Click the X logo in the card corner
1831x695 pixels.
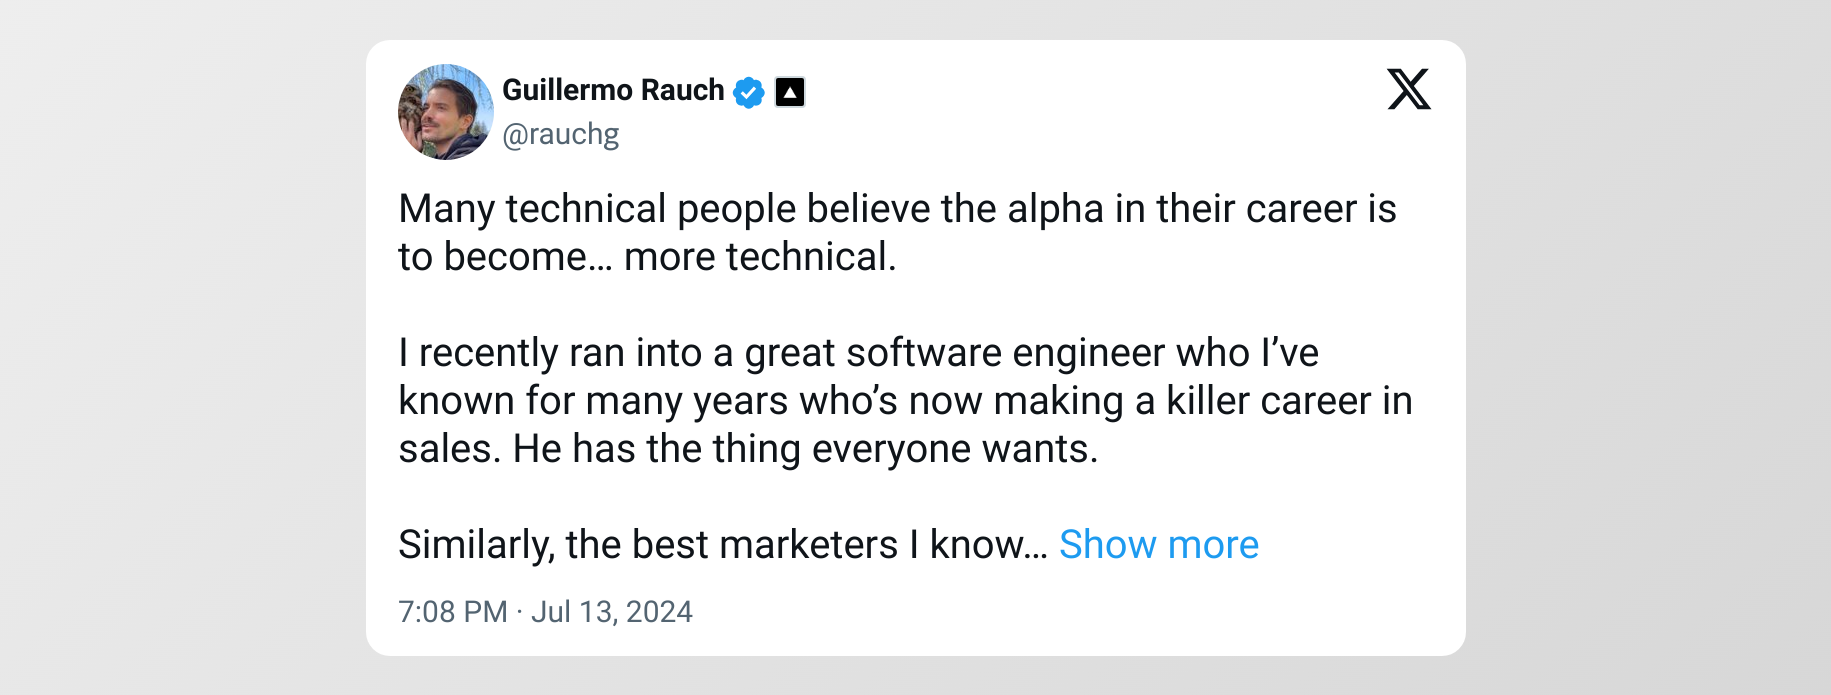pyautogui.click(x=1408, y=89)
